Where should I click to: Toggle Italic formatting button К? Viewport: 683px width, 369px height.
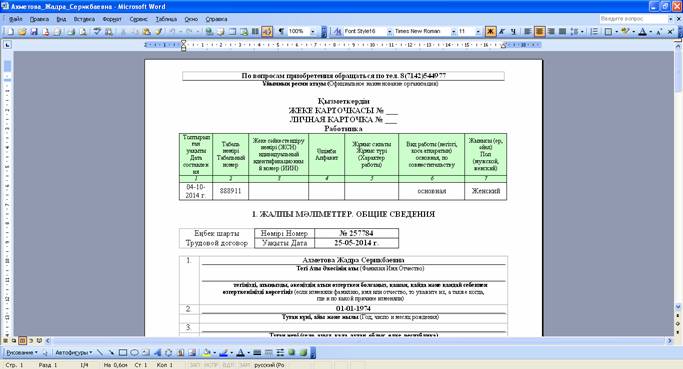point(502,31)
